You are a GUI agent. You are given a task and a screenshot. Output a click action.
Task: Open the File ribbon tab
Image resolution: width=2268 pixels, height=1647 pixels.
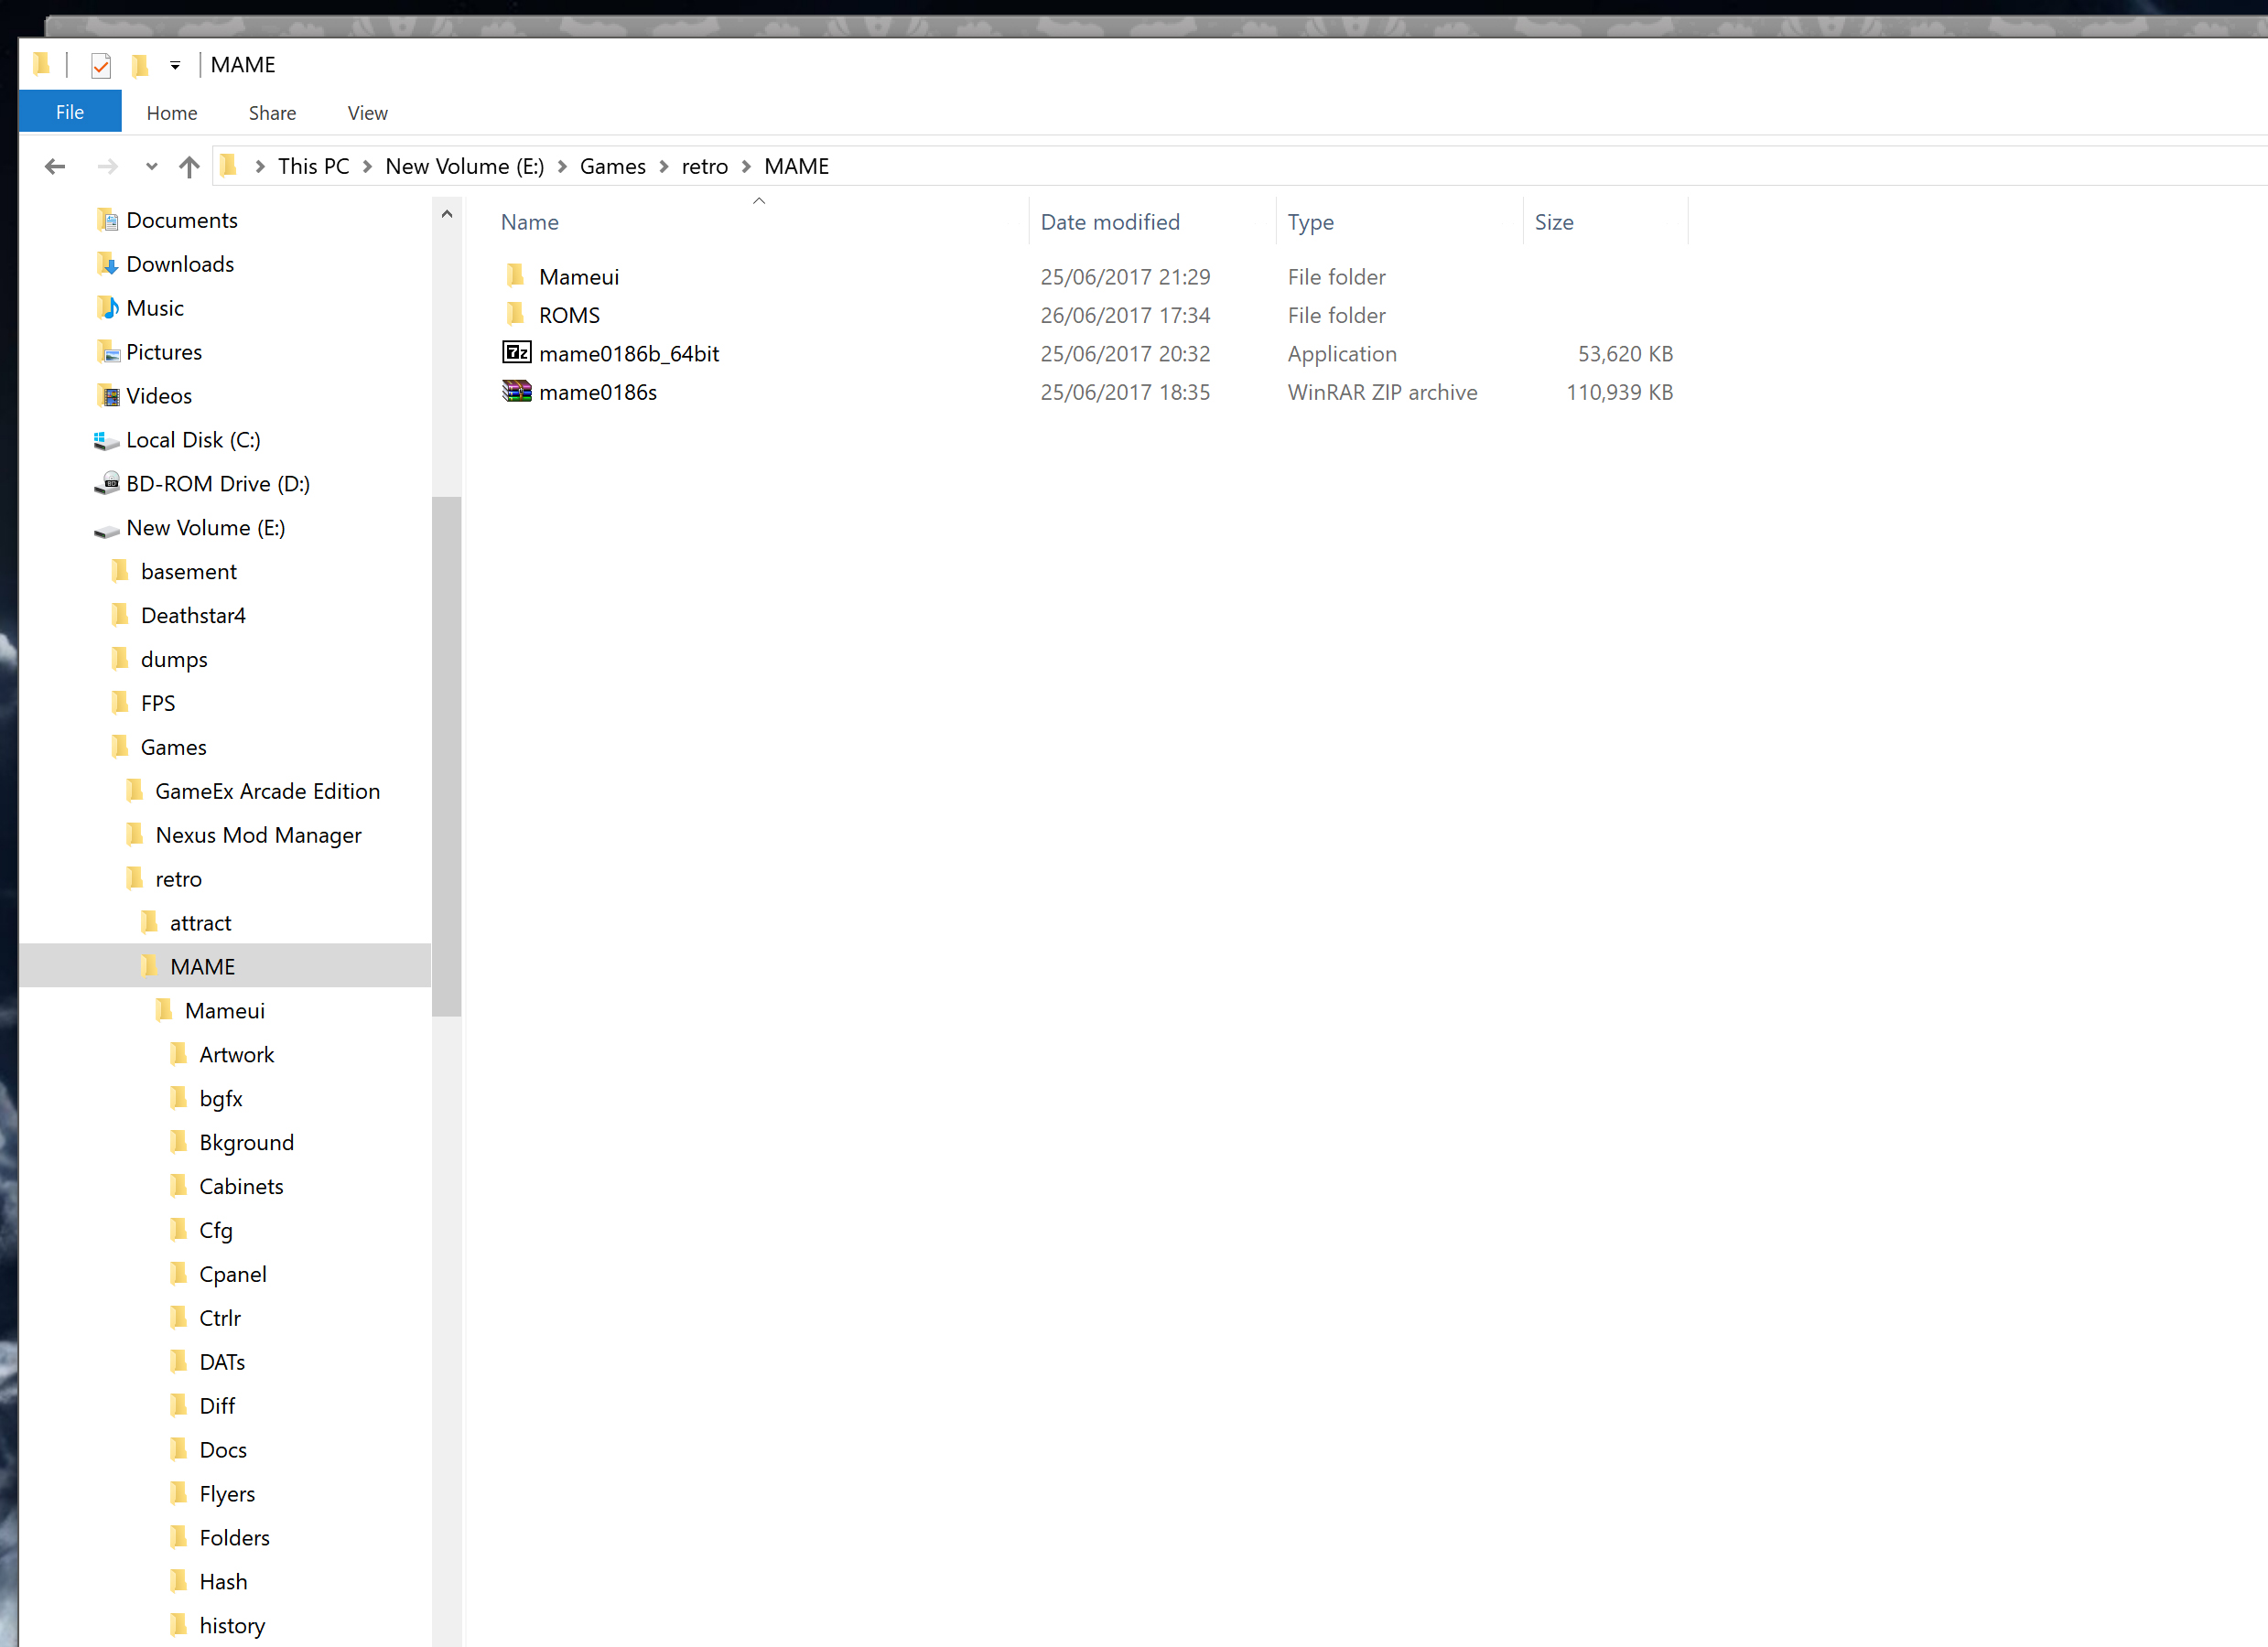coord(70,112)
